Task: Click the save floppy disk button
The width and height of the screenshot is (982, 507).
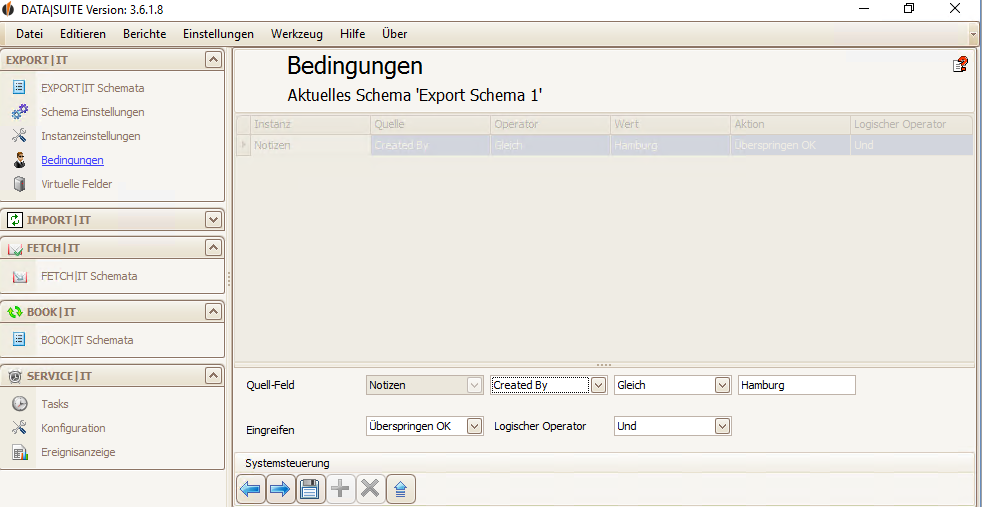Action: (310, 489)
